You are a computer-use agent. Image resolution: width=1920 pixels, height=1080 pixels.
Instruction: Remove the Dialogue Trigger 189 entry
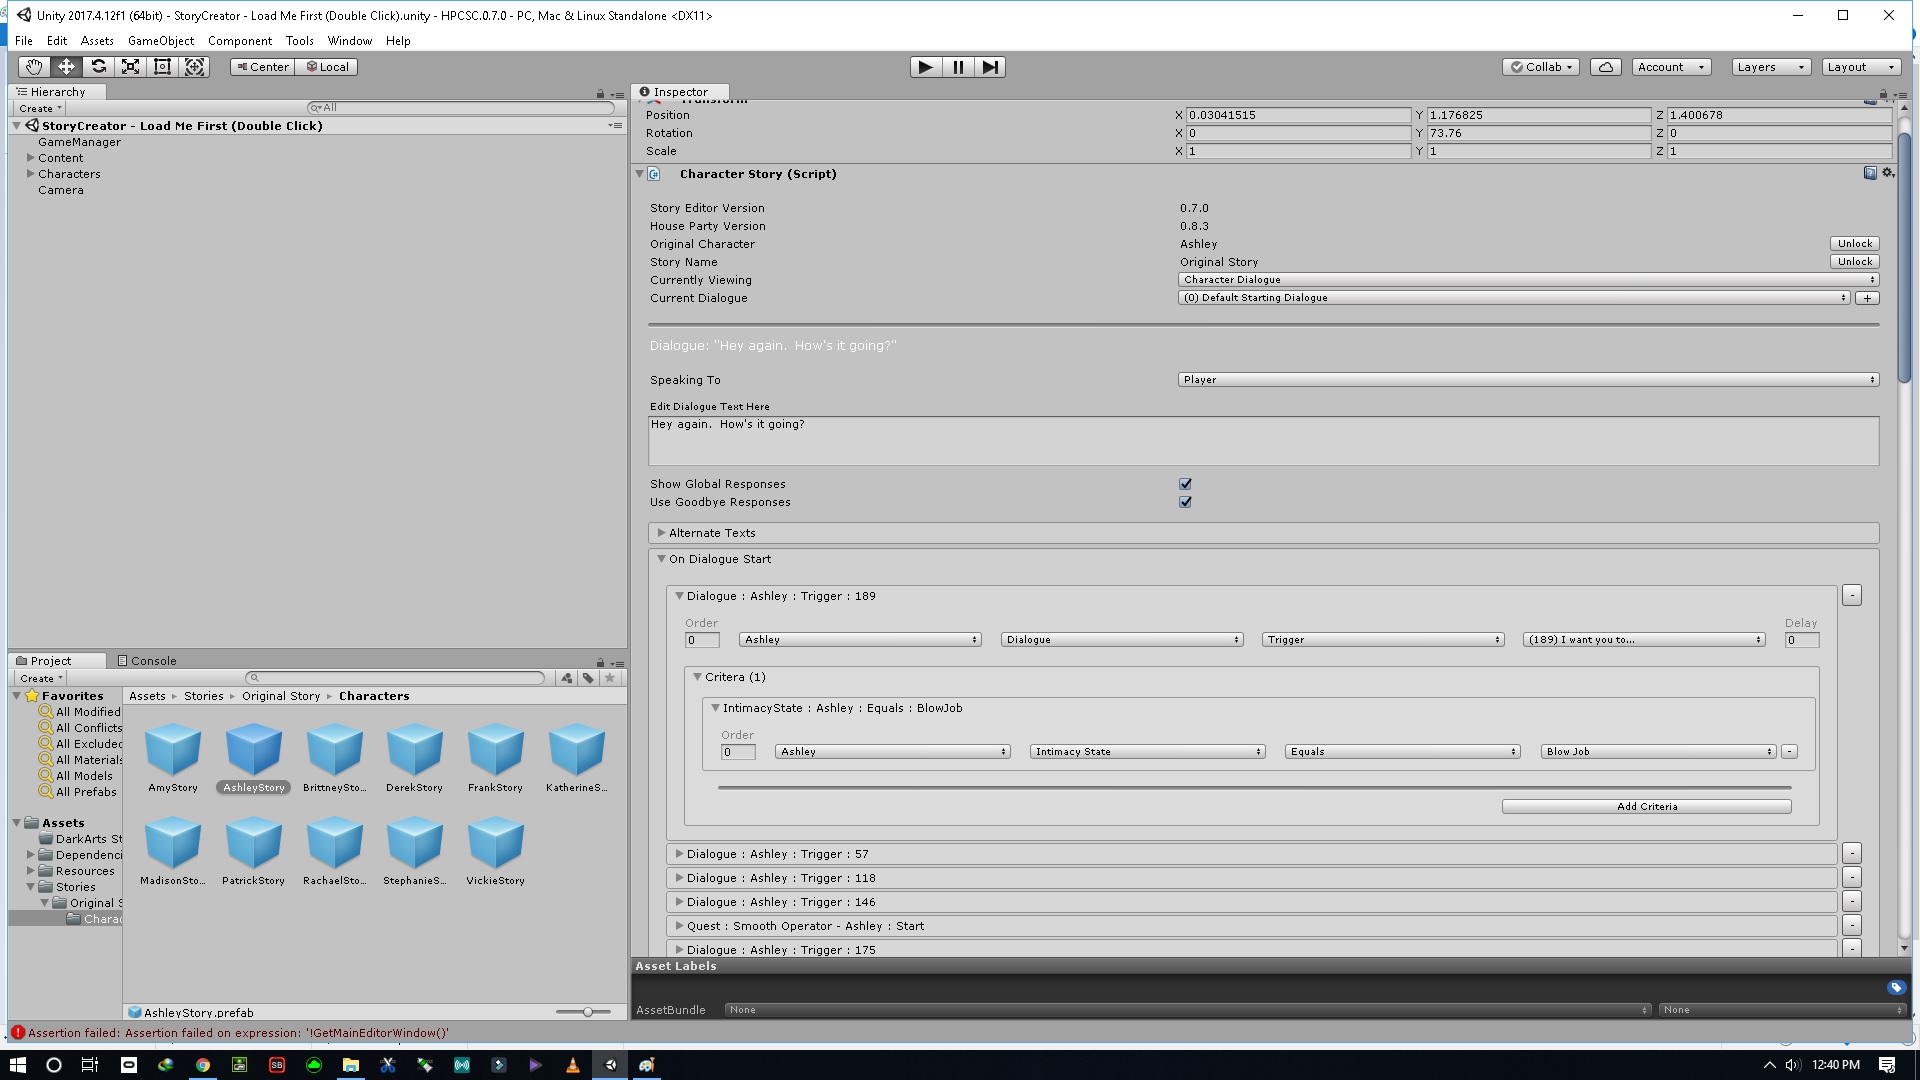pos(1851,596)
